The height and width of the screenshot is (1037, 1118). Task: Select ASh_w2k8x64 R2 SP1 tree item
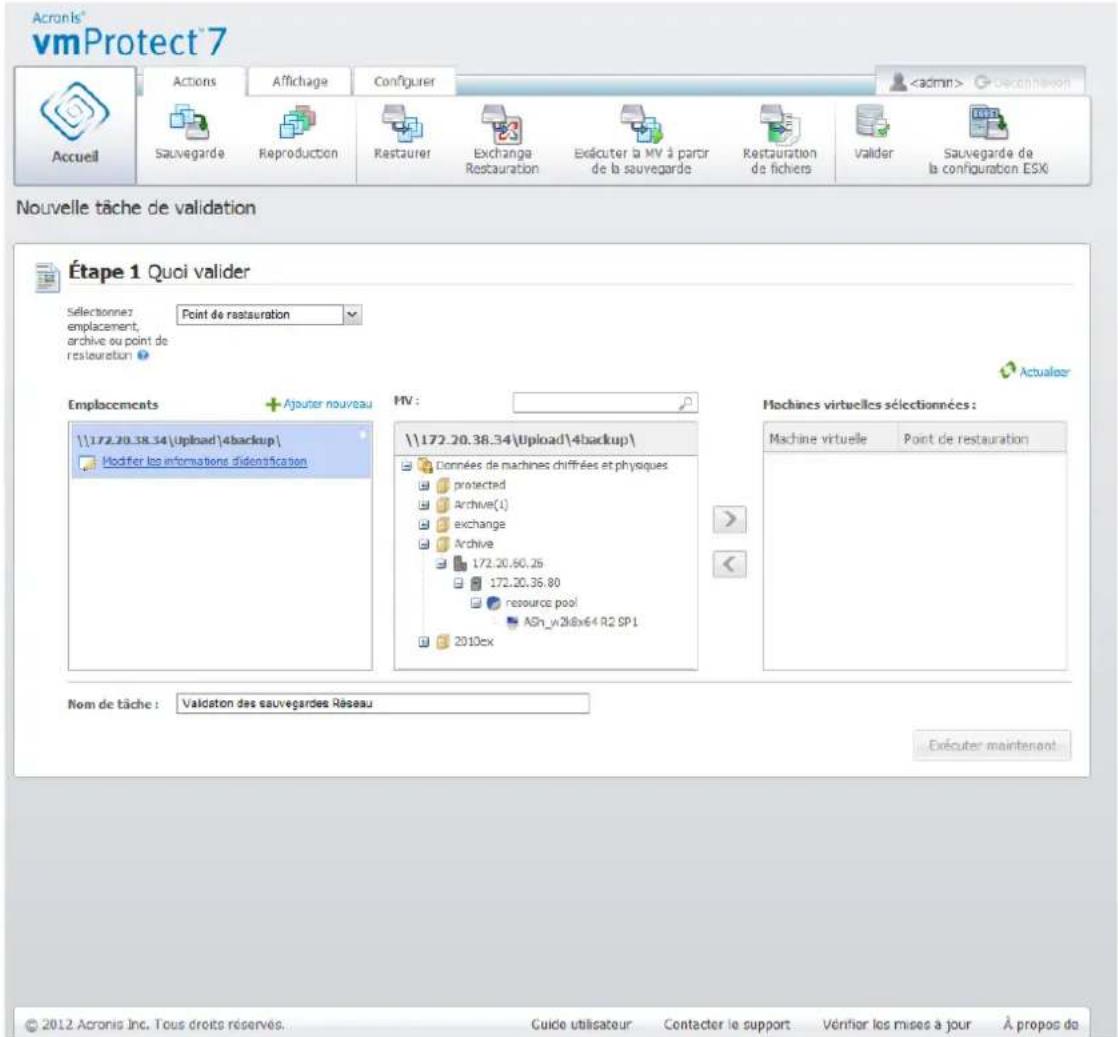click(x=580, y=622)
